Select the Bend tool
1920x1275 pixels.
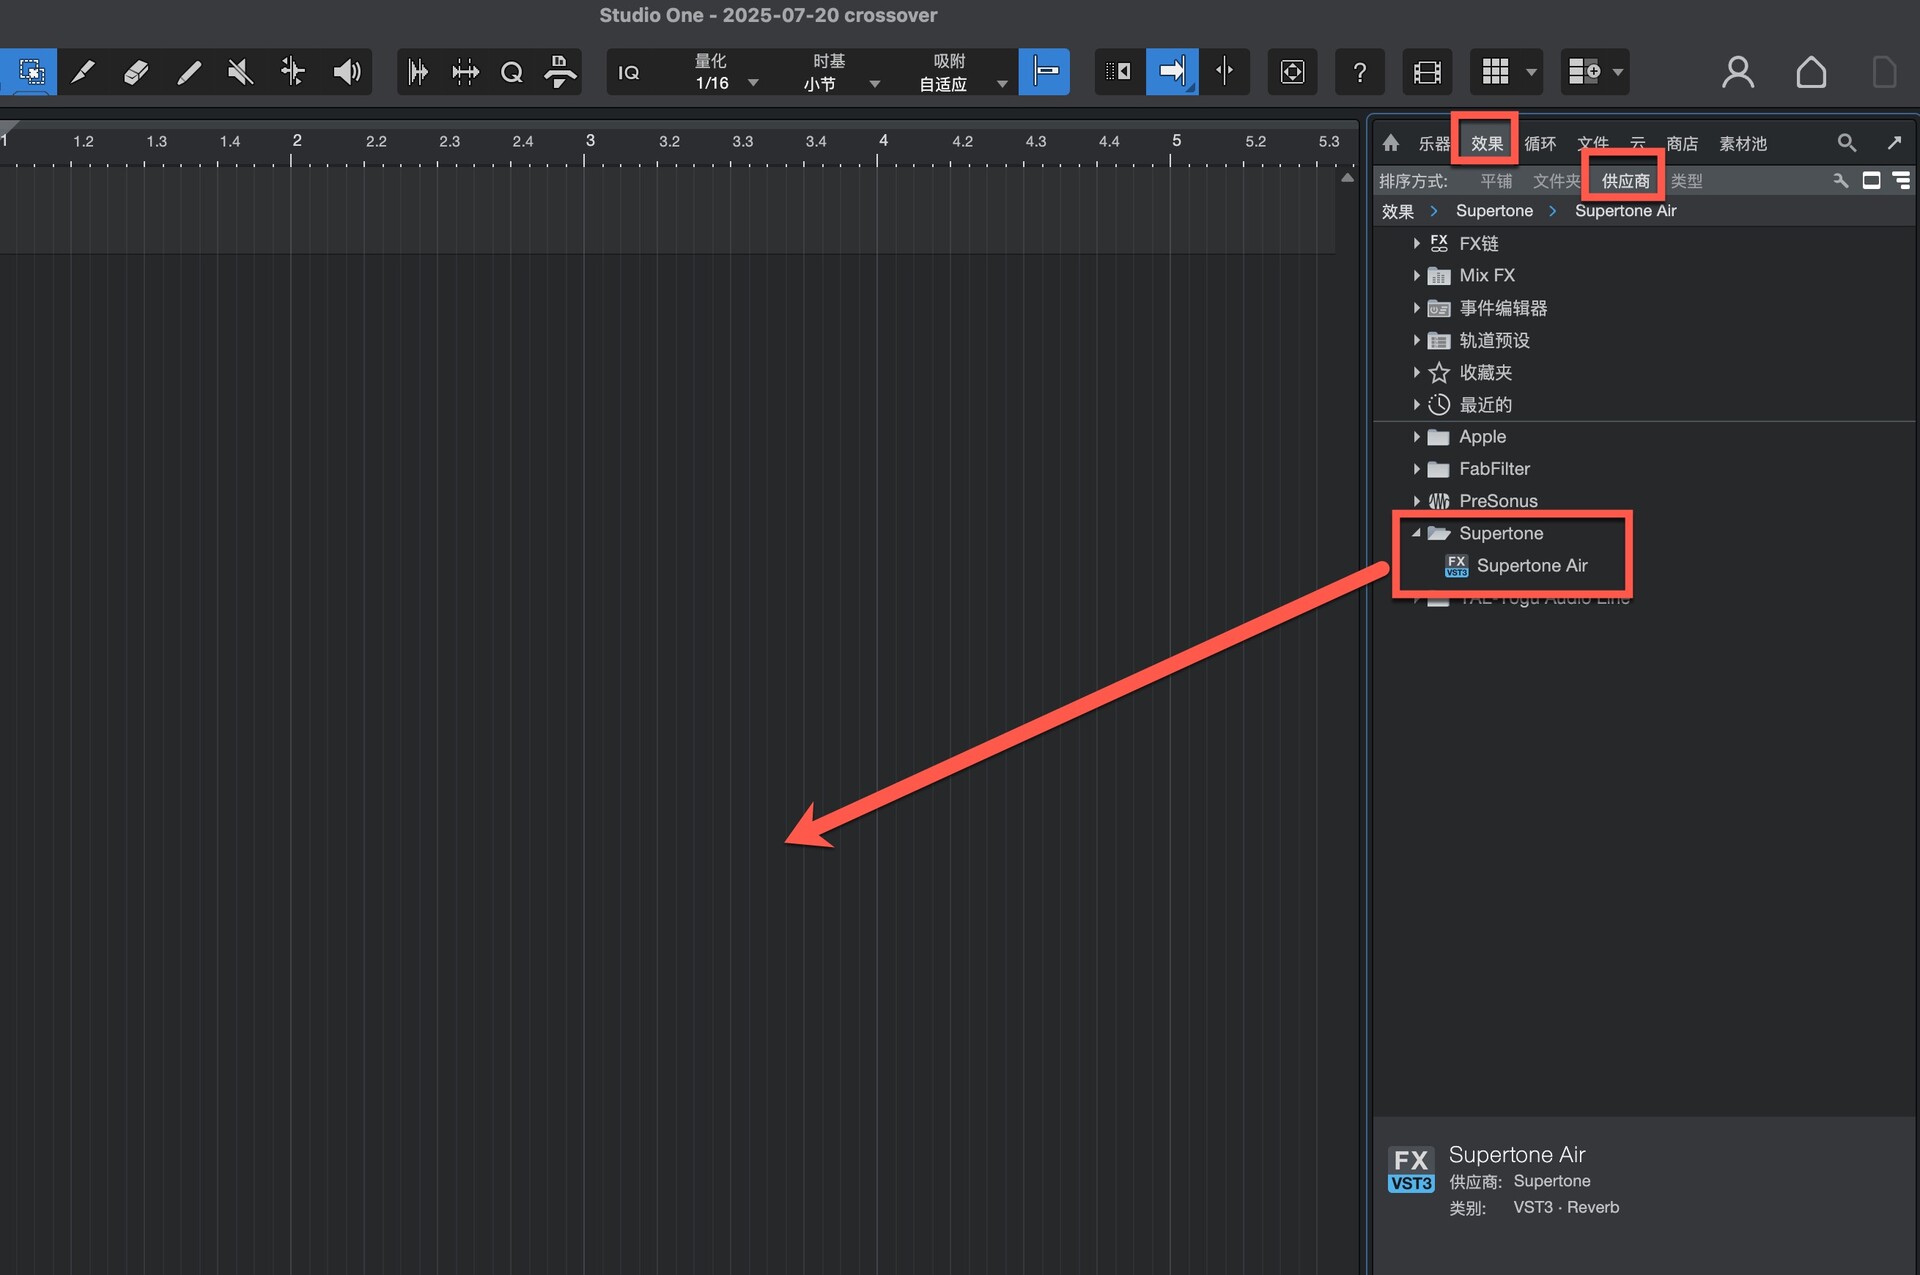(x=293, y=72)
